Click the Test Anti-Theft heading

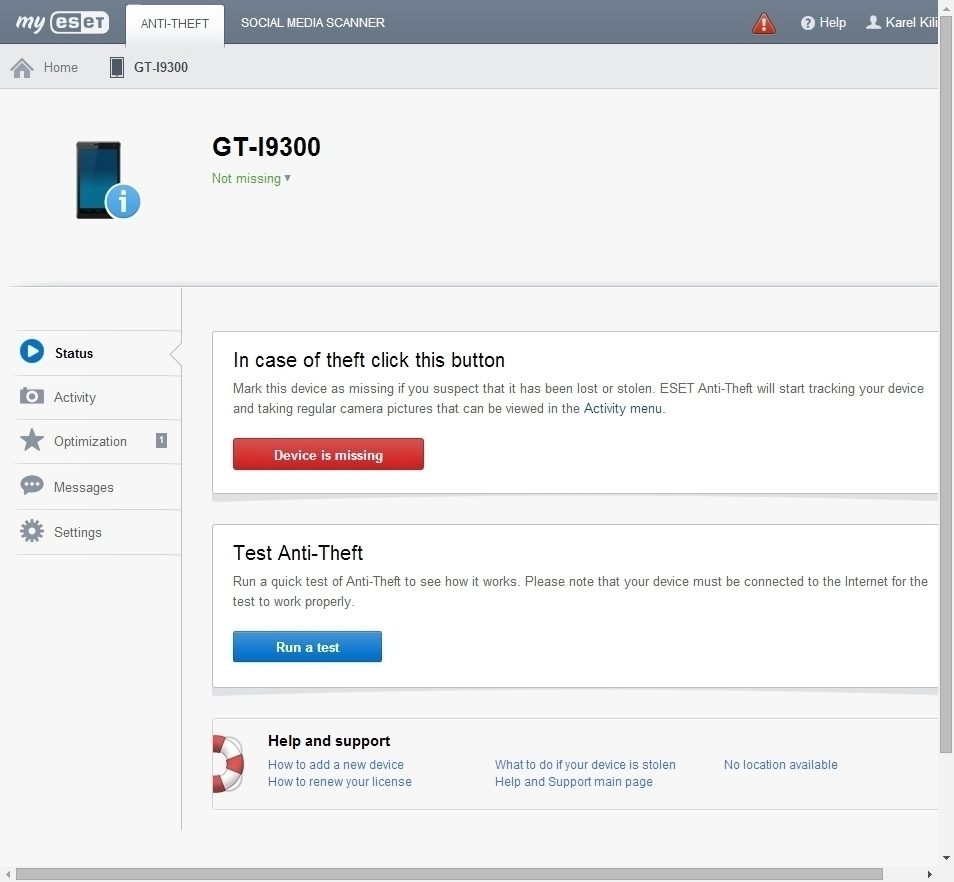(298, 553)
